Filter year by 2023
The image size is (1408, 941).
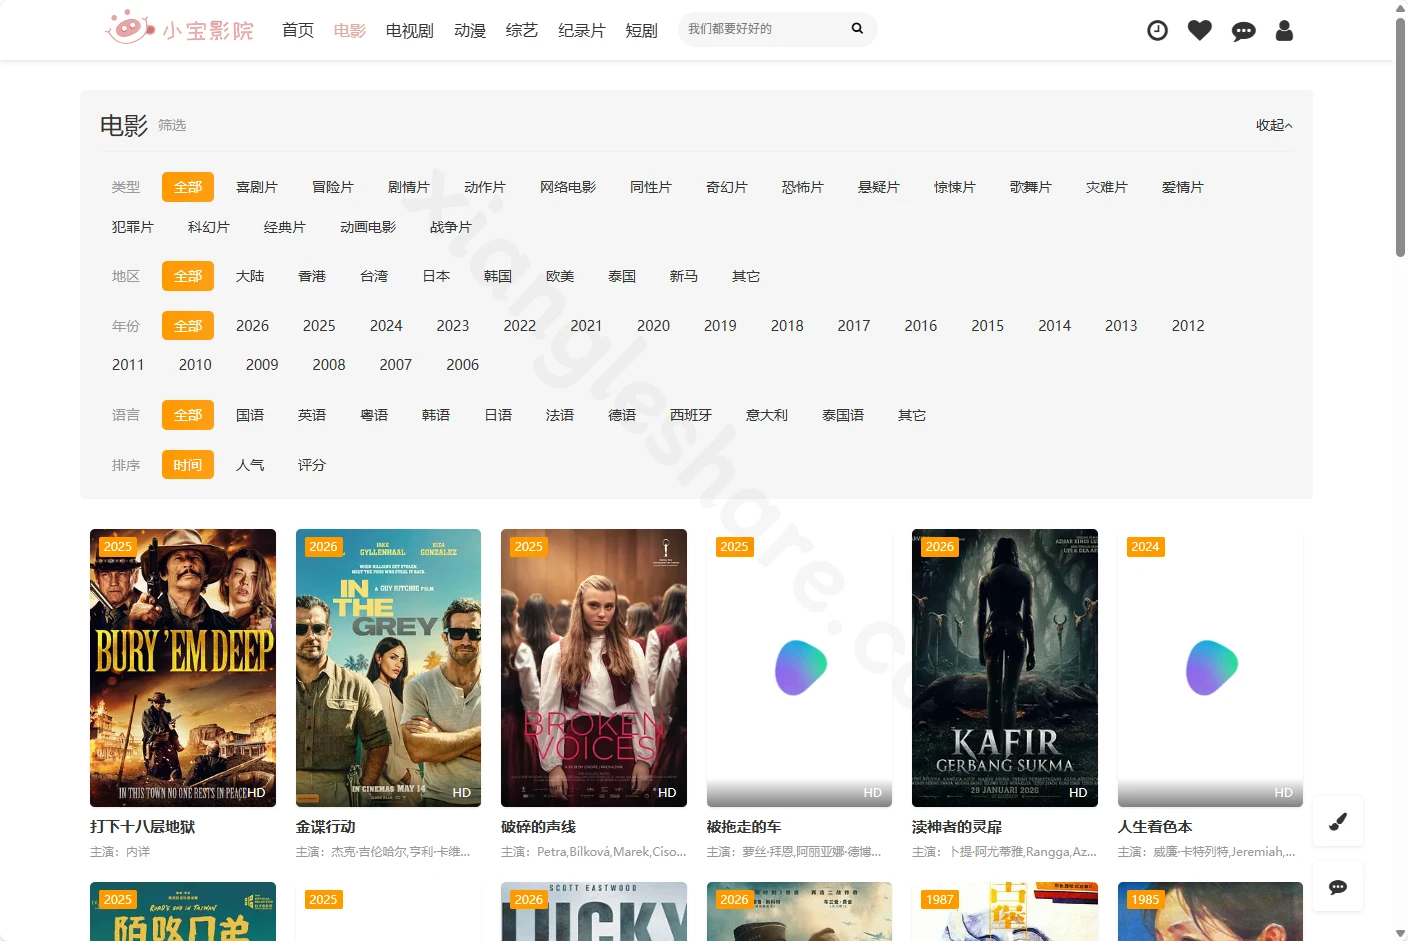[x=453, y=326]
